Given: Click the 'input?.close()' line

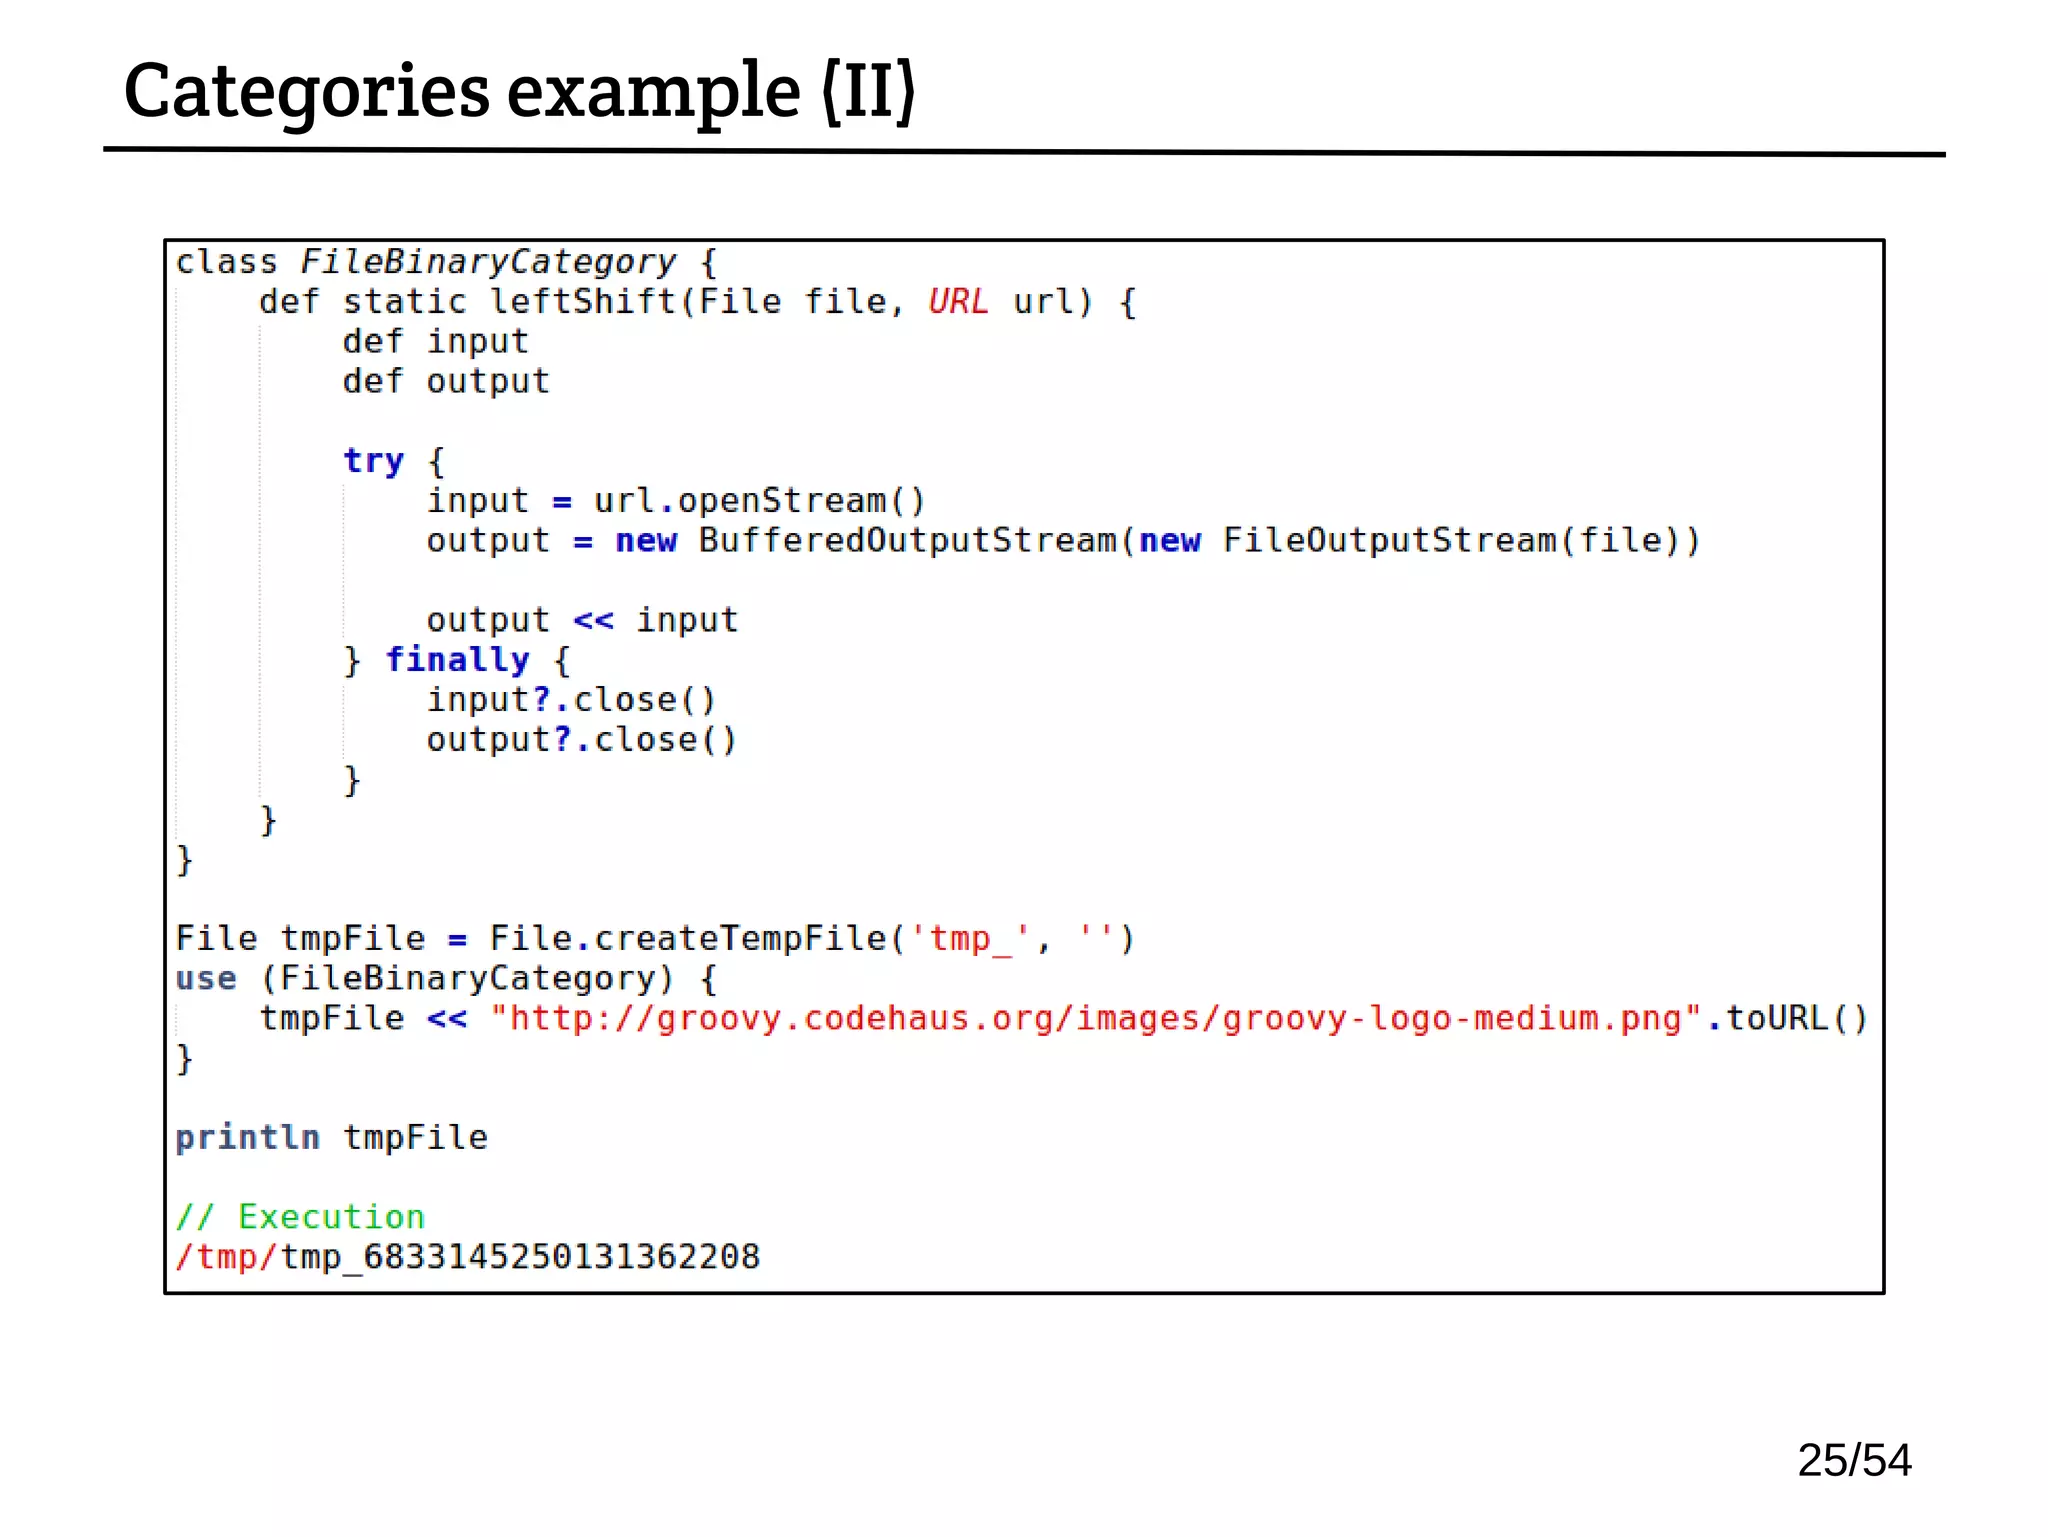Looking at the screenshot, I should pos(571,700).
